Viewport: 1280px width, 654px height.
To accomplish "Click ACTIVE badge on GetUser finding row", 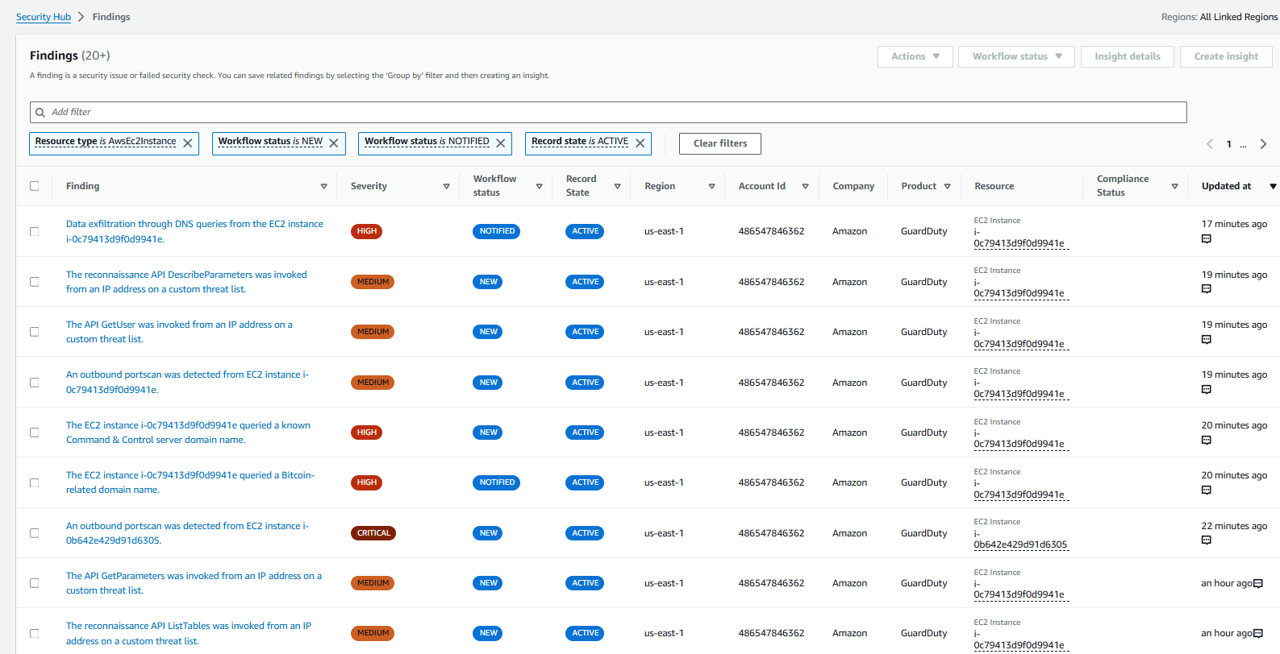I will [x=585, y=332].
